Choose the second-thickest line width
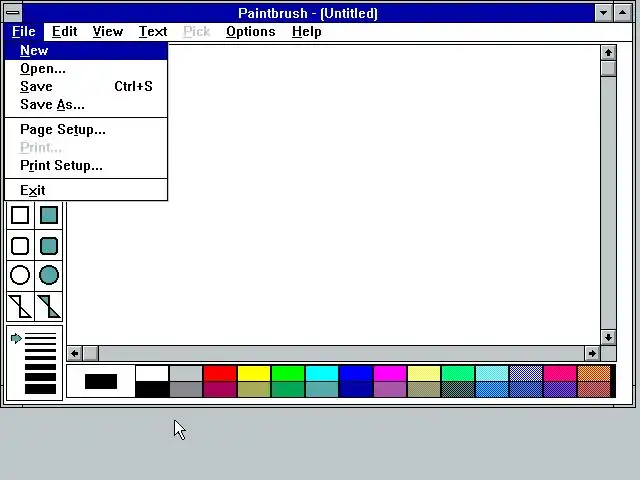 click(40, 377)
